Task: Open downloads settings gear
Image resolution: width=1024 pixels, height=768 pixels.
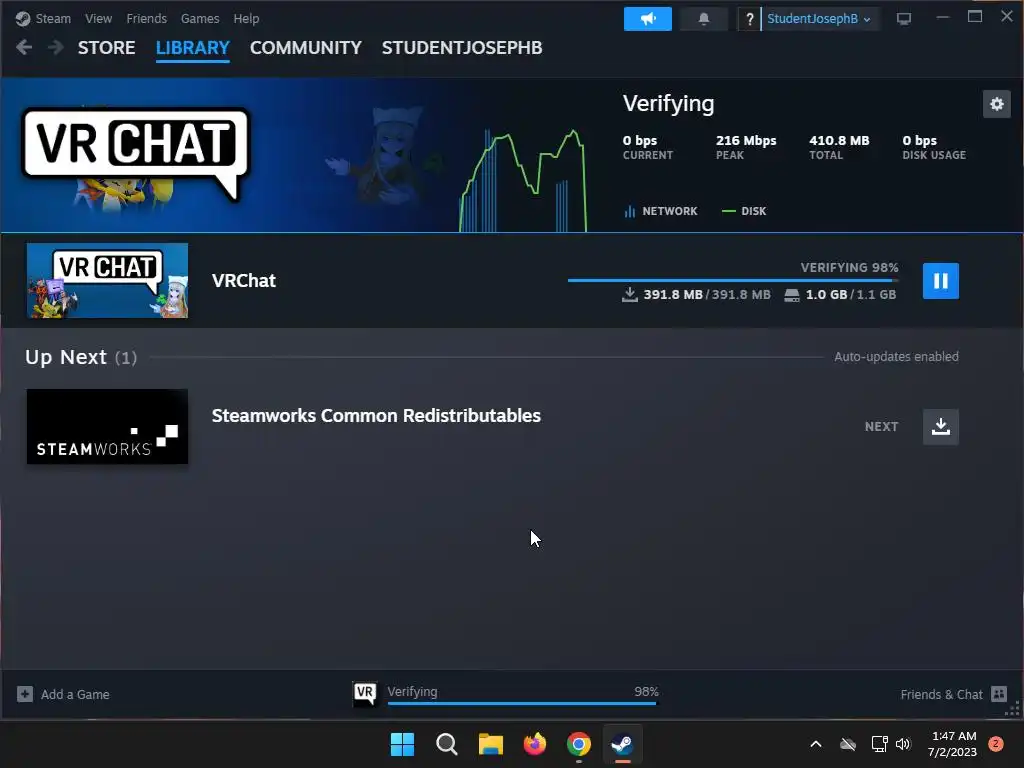Action: click(997, 104)
